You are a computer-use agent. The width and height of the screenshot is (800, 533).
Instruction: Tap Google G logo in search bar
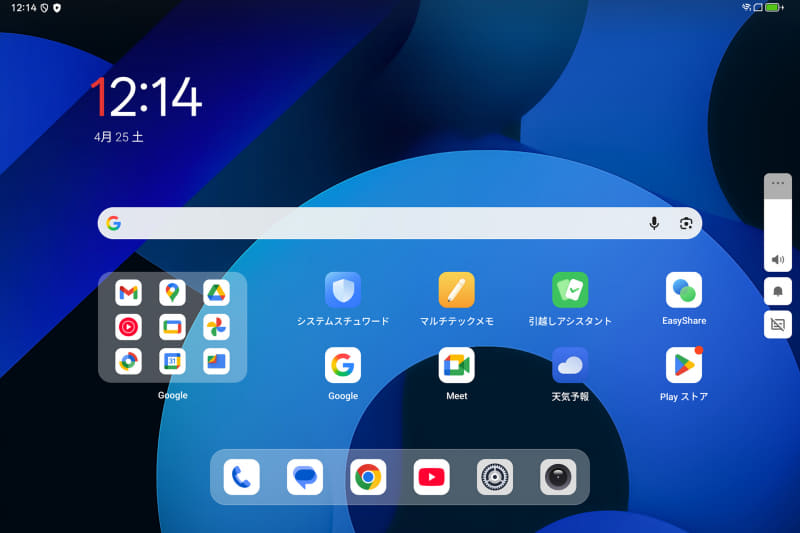pyautogui.click(x=114, y=223)
